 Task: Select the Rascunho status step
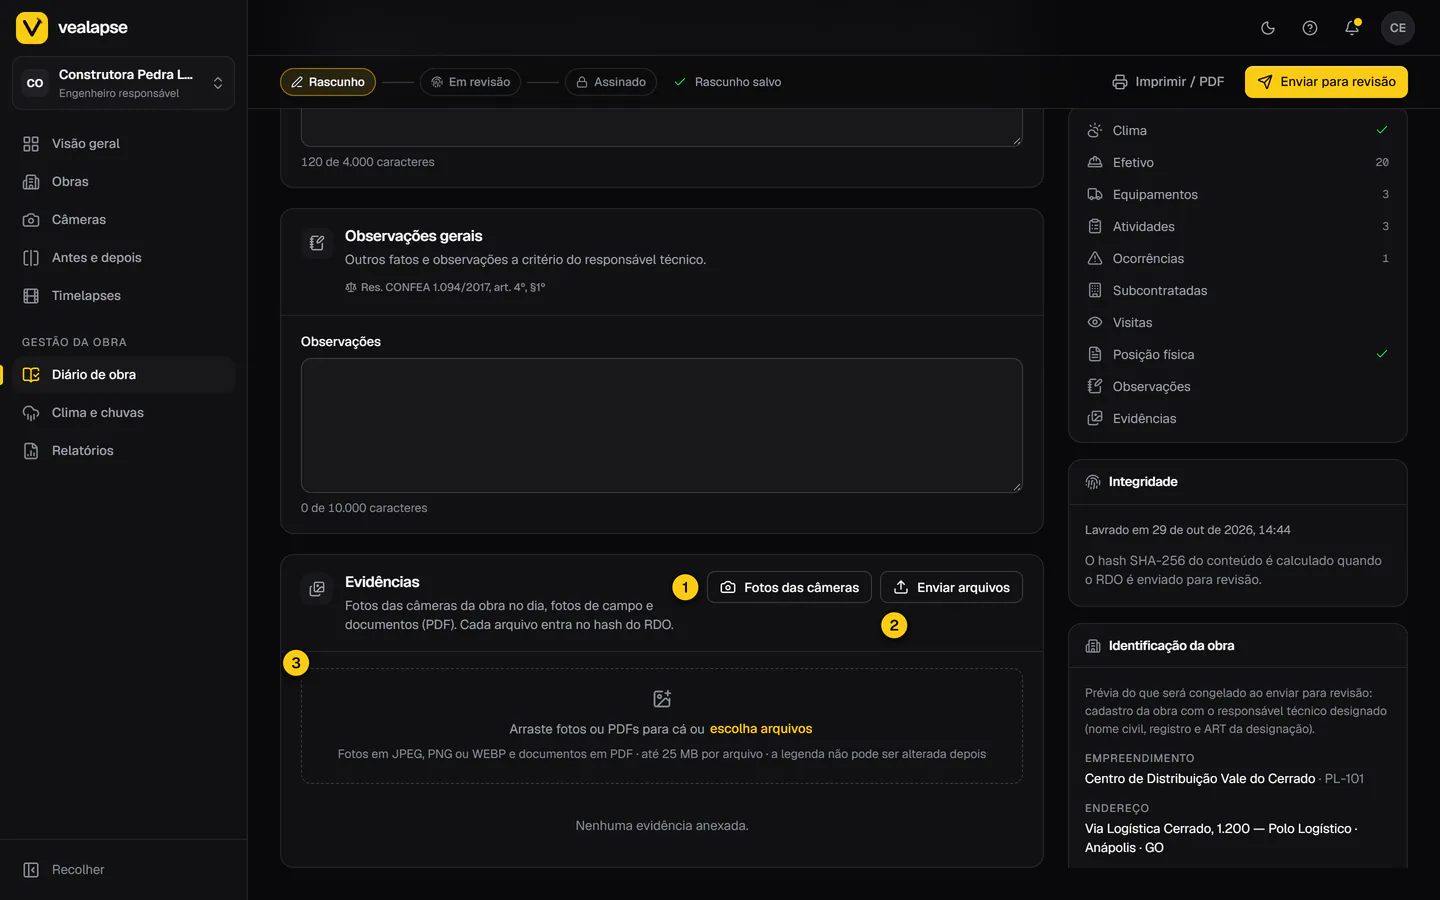pos(328,82)
